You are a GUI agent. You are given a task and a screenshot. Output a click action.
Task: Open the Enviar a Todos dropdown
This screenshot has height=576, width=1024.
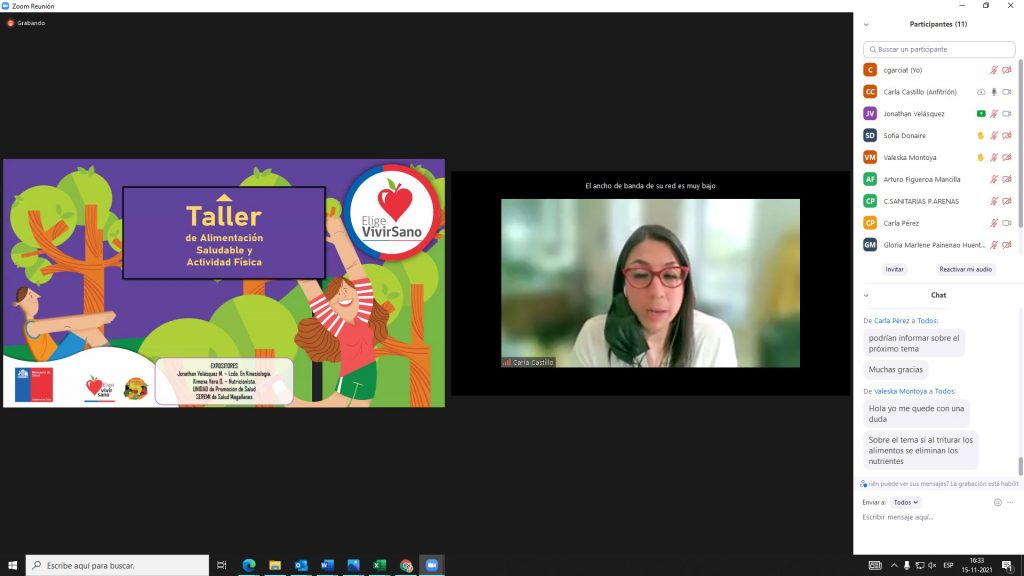[x=905, y=502]
